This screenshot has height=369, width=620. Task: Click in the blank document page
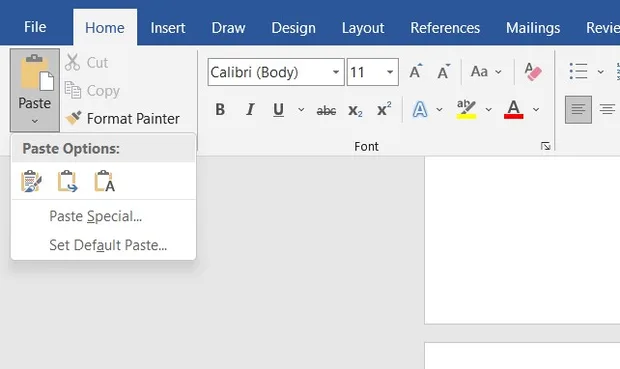click(522, 240)
